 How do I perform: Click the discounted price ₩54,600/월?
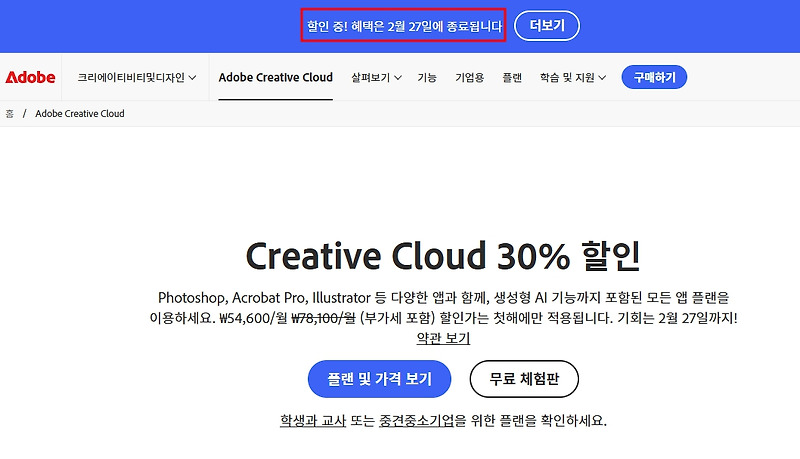tap(253, 318)
